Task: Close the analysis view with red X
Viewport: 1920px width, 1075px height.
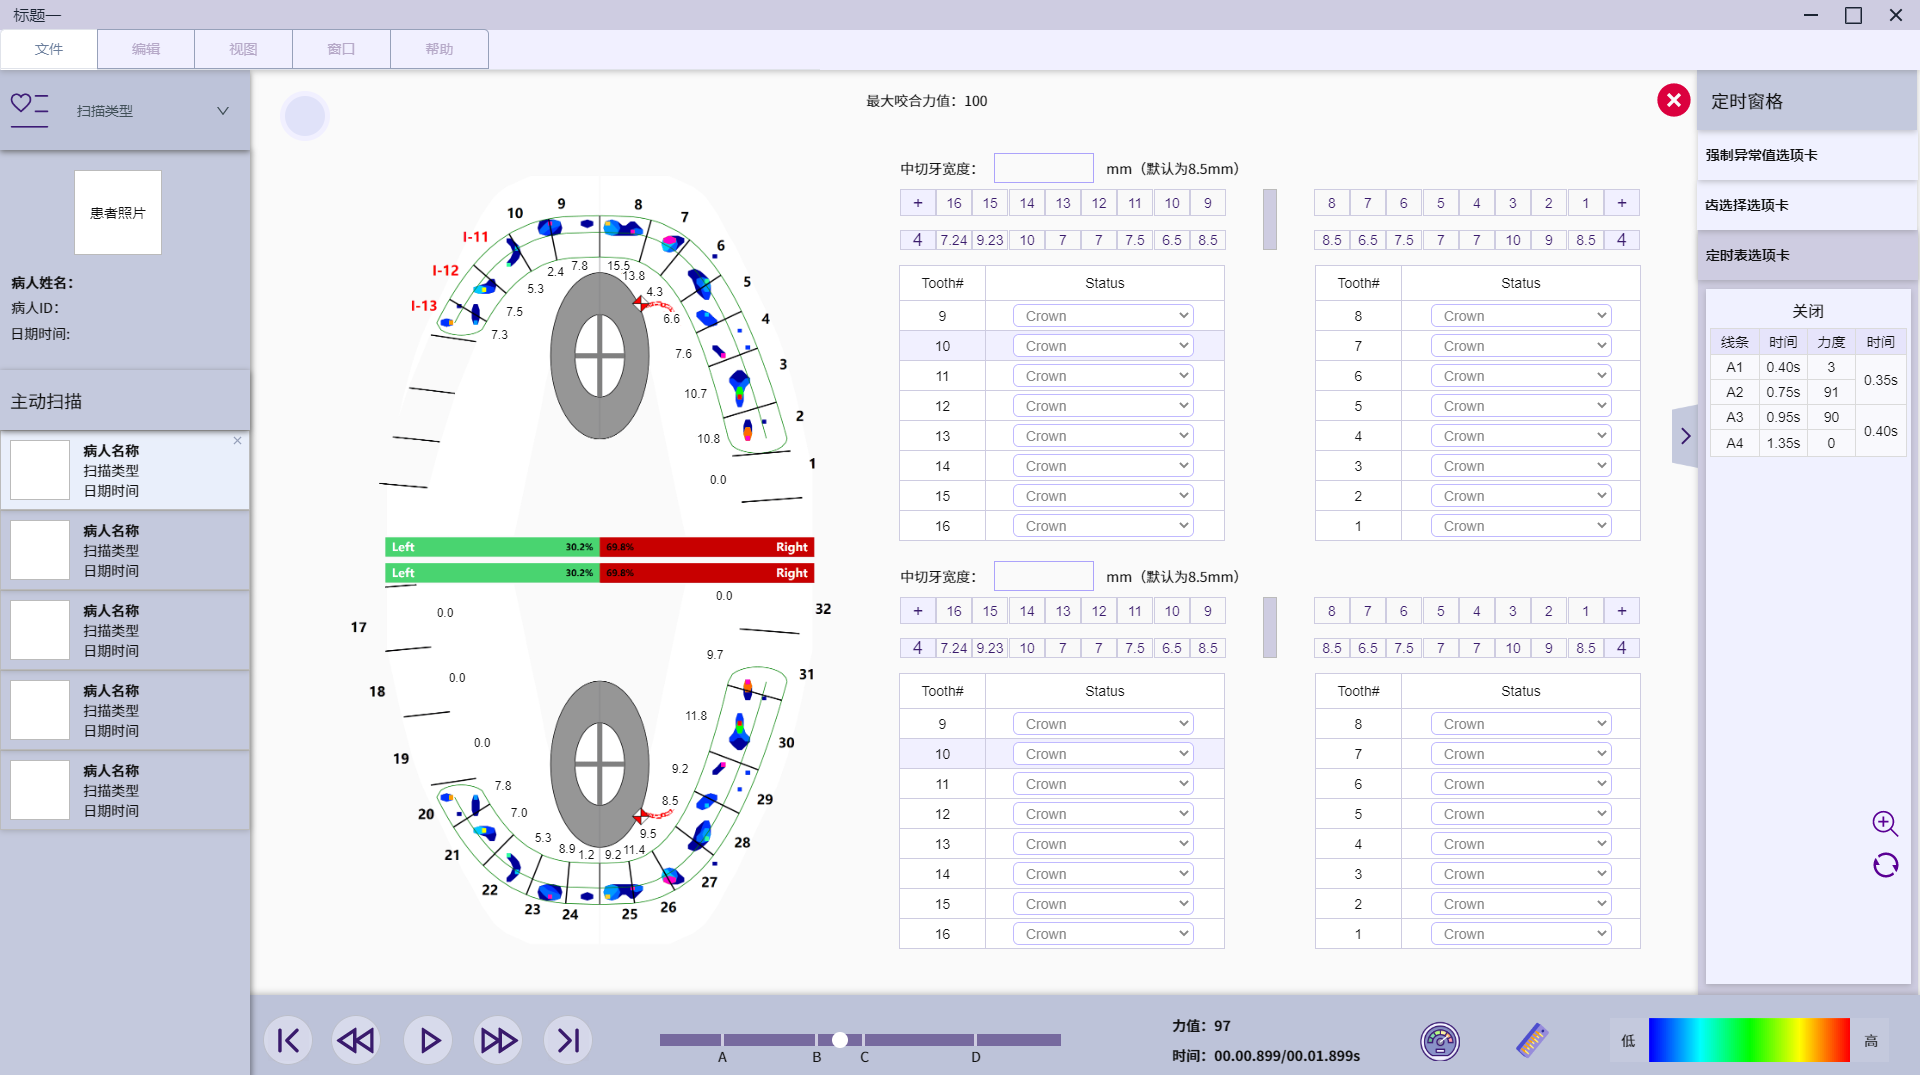Action: pos(1674,100)
